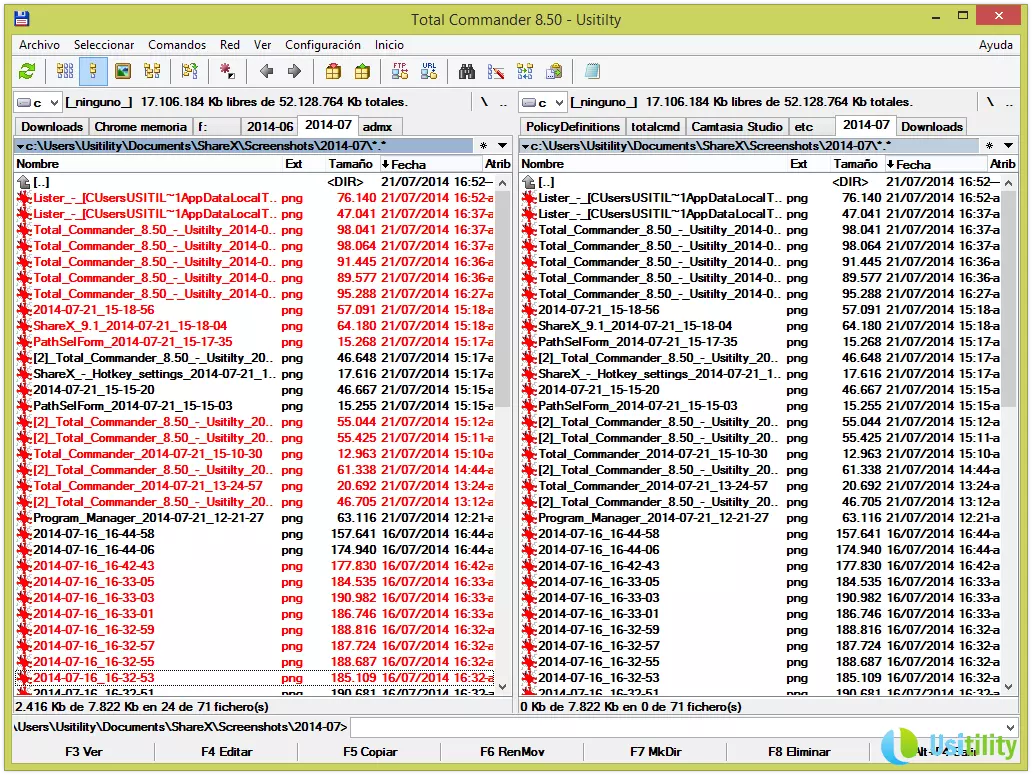The height and width of the screenshot is (775, 1033).
Task: Open the URL new FTP connection icon
Action: (x=429, y=71)
